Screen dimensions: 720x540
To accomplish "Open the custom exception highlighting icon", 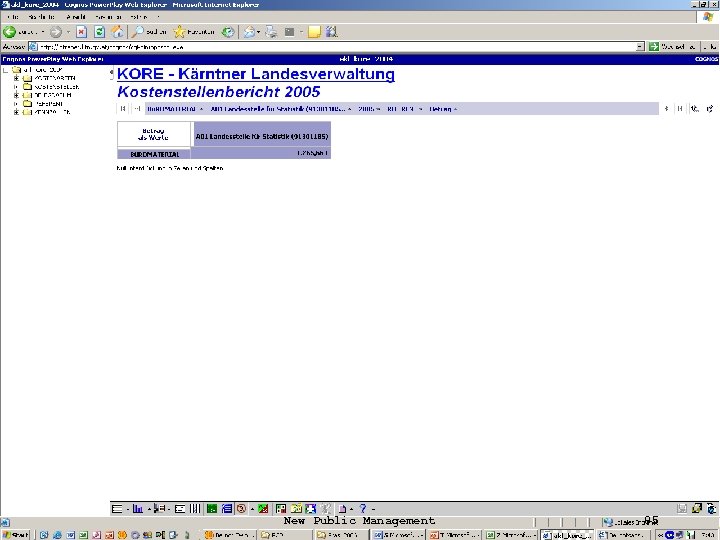I will 281,509.
